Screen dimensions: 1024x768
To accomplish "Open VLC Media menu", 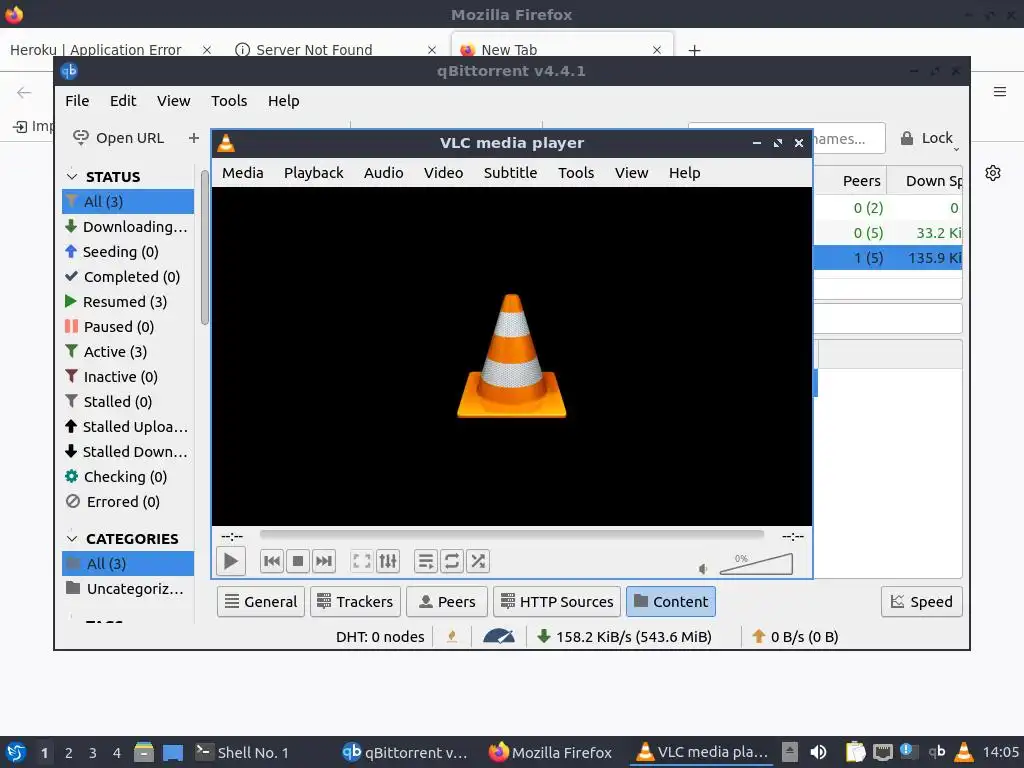I will click(x=242, y=173).
